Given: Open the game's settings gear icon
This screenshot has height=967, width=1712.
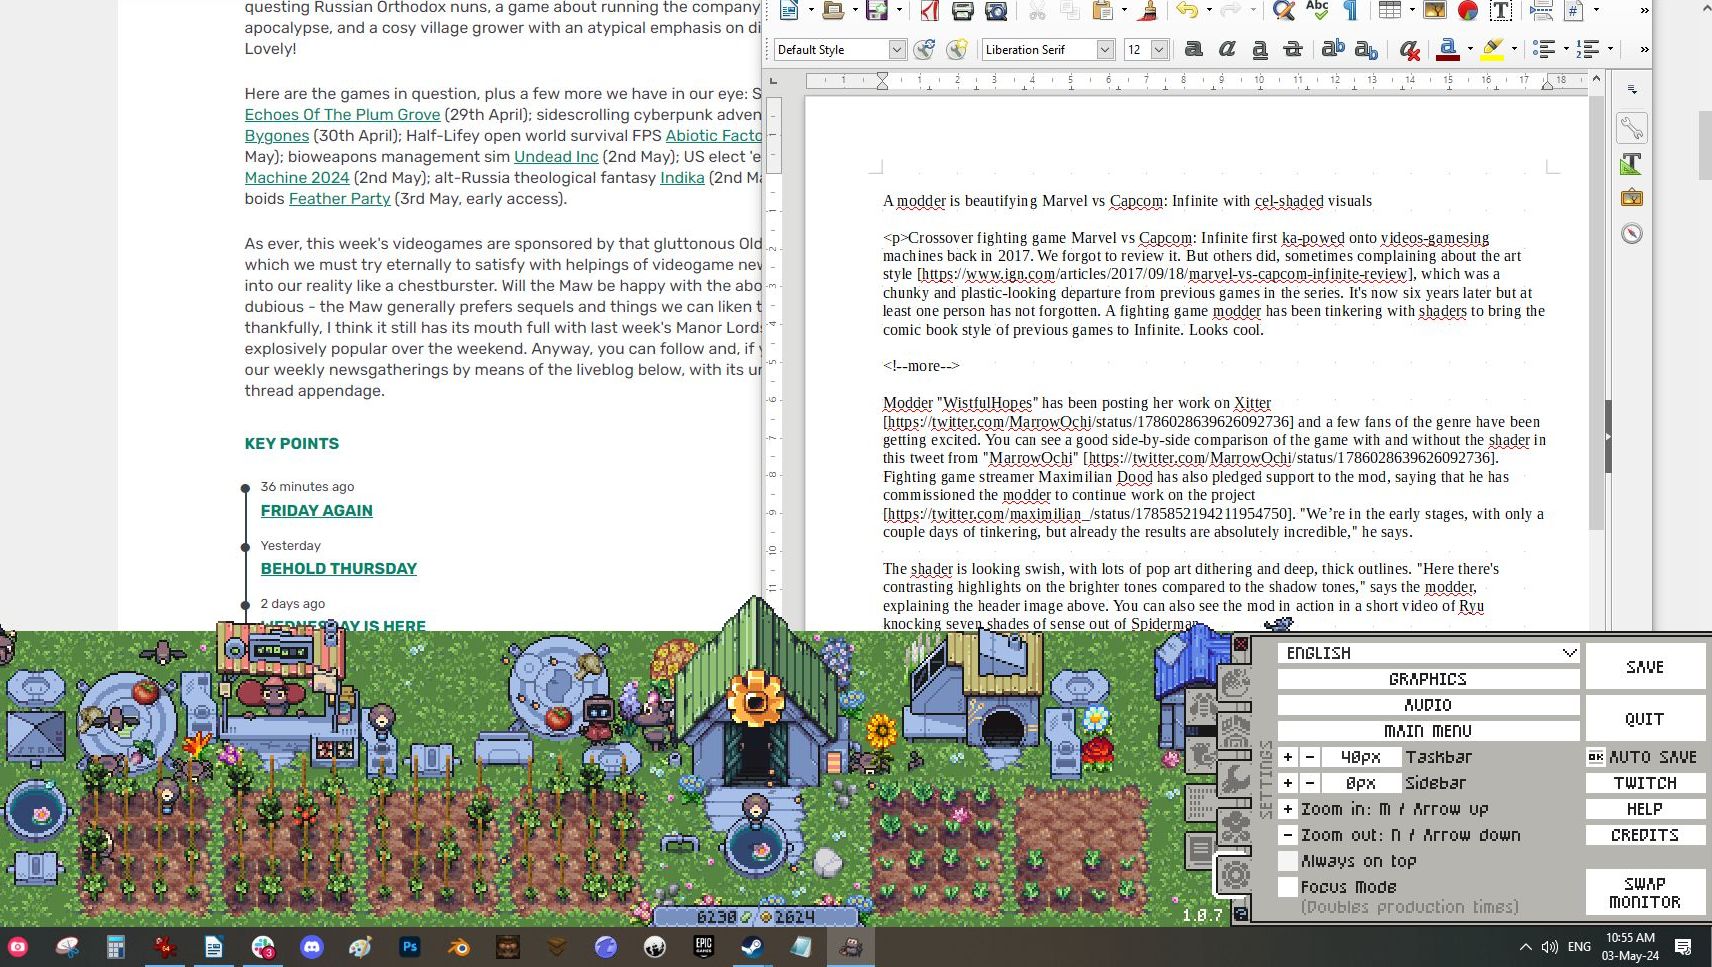Looking at the screenshot, I should click(x=1235, y=873).
